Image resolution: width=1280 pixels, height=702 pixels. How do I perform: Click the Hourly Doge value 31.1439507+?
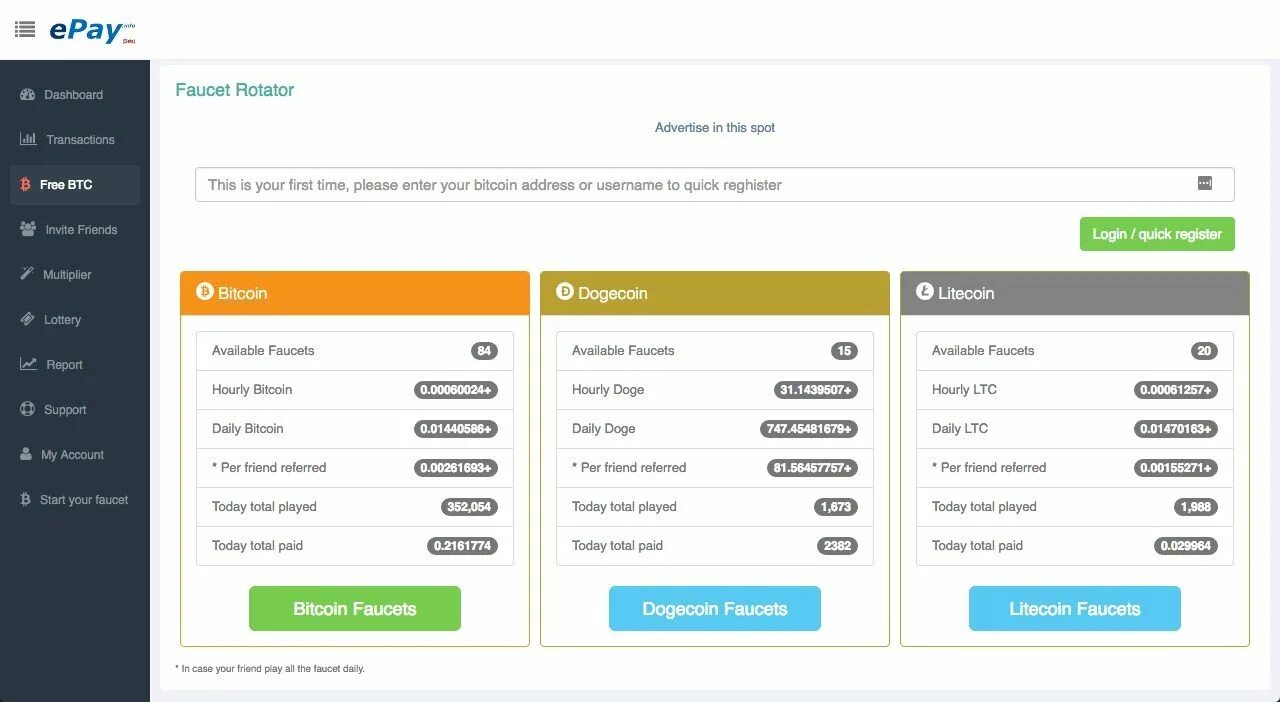(x=816, y=390)
